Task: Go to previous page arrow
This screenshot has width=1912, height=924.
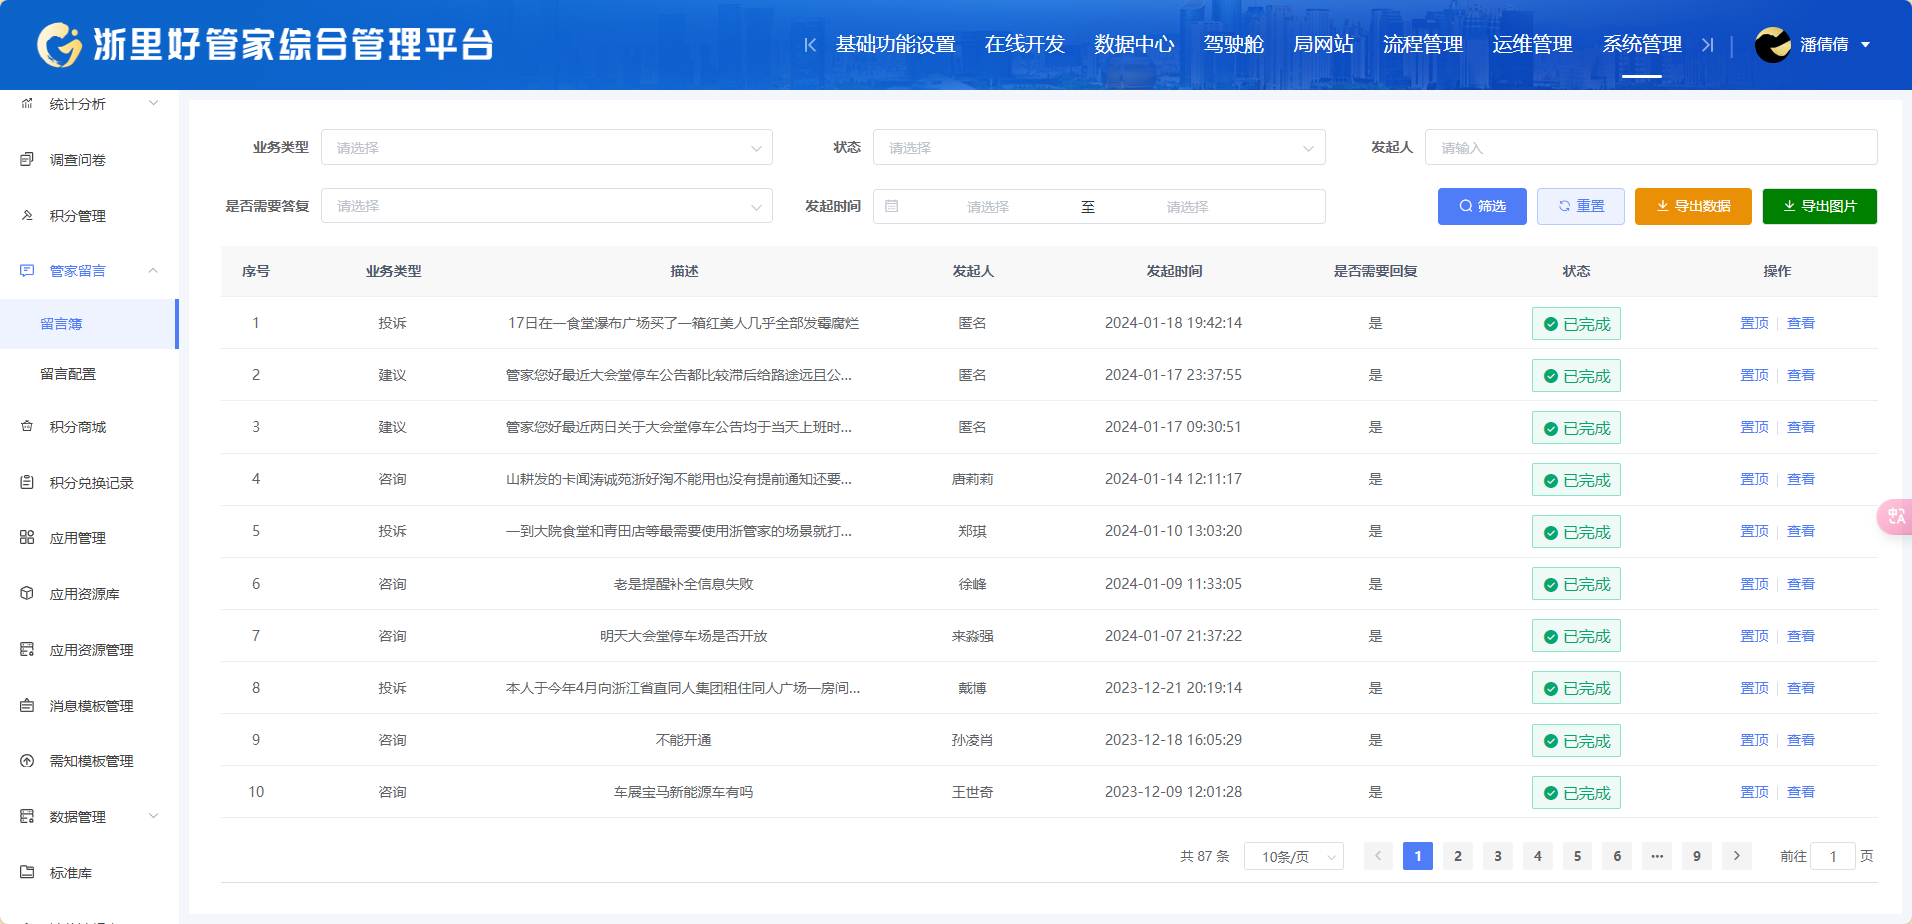Action: [1378, 856]
